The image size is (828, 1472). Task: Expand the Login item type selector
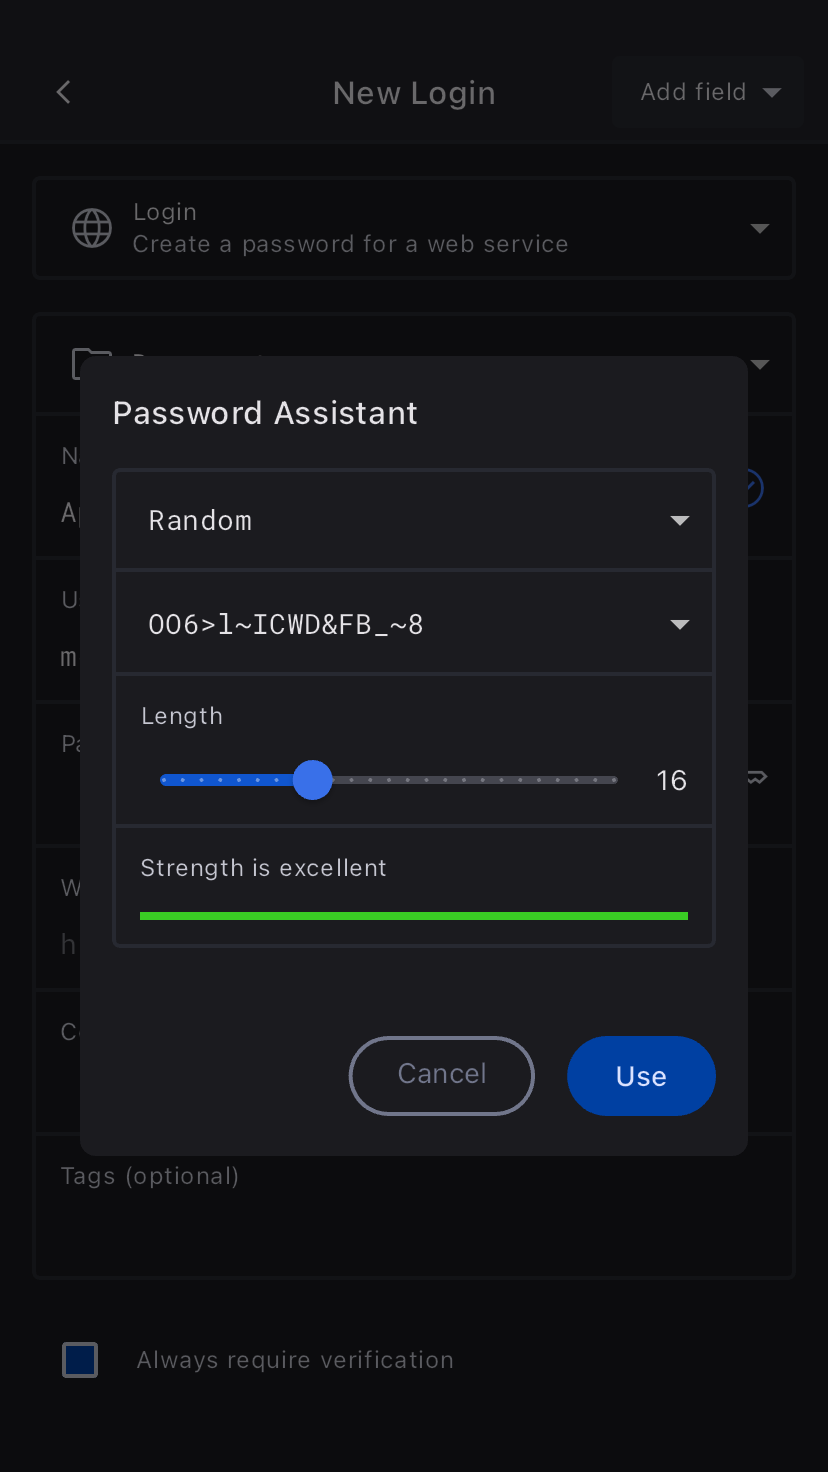click(759, 229)
